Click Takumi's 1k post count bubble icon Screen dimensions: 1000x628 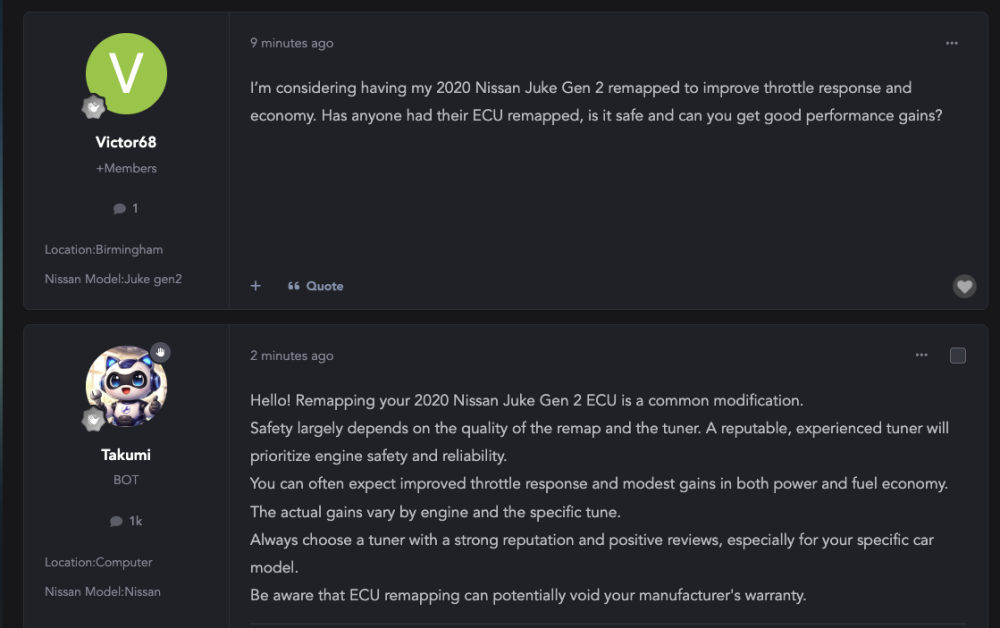click(117, 521)
